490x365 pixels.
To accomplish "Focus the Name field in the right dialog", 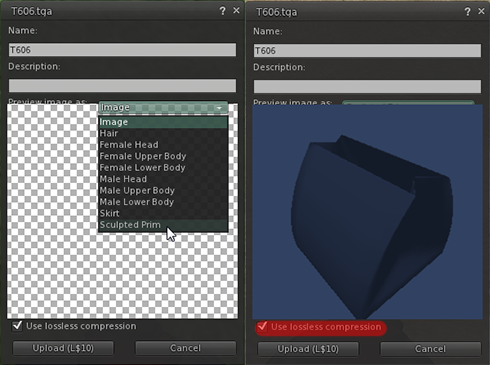I will [x=367, y=51].
